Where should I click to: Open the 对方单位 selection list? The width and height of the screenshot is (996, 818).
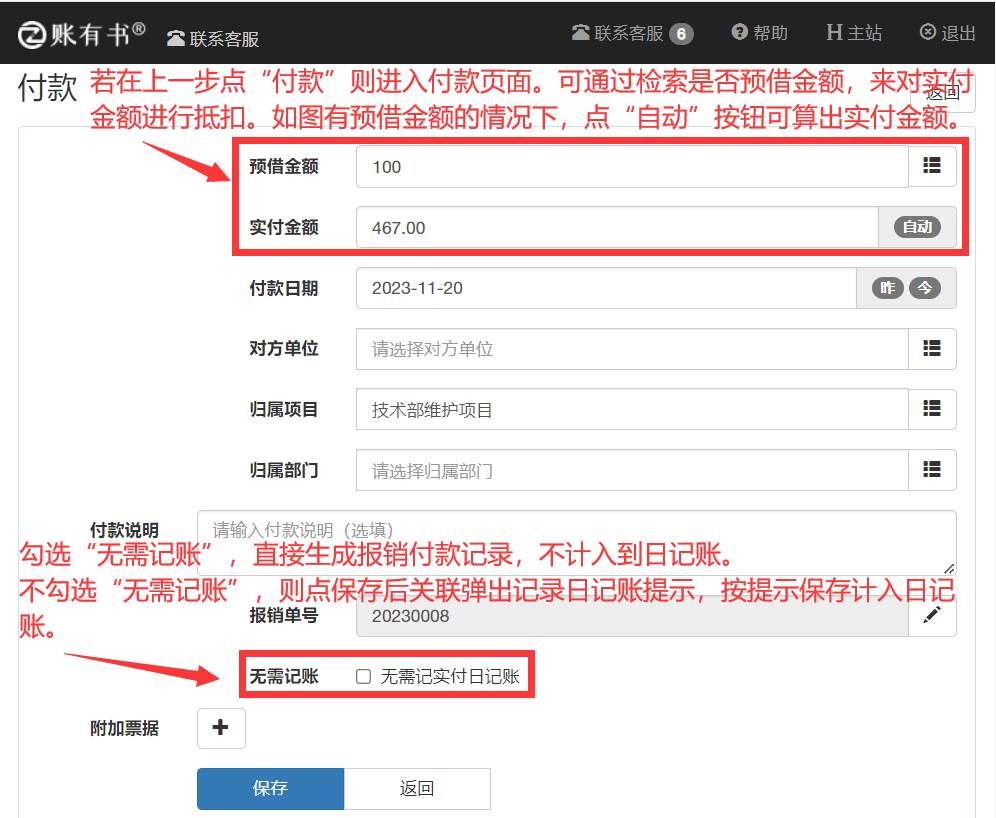tap(932, 349)
